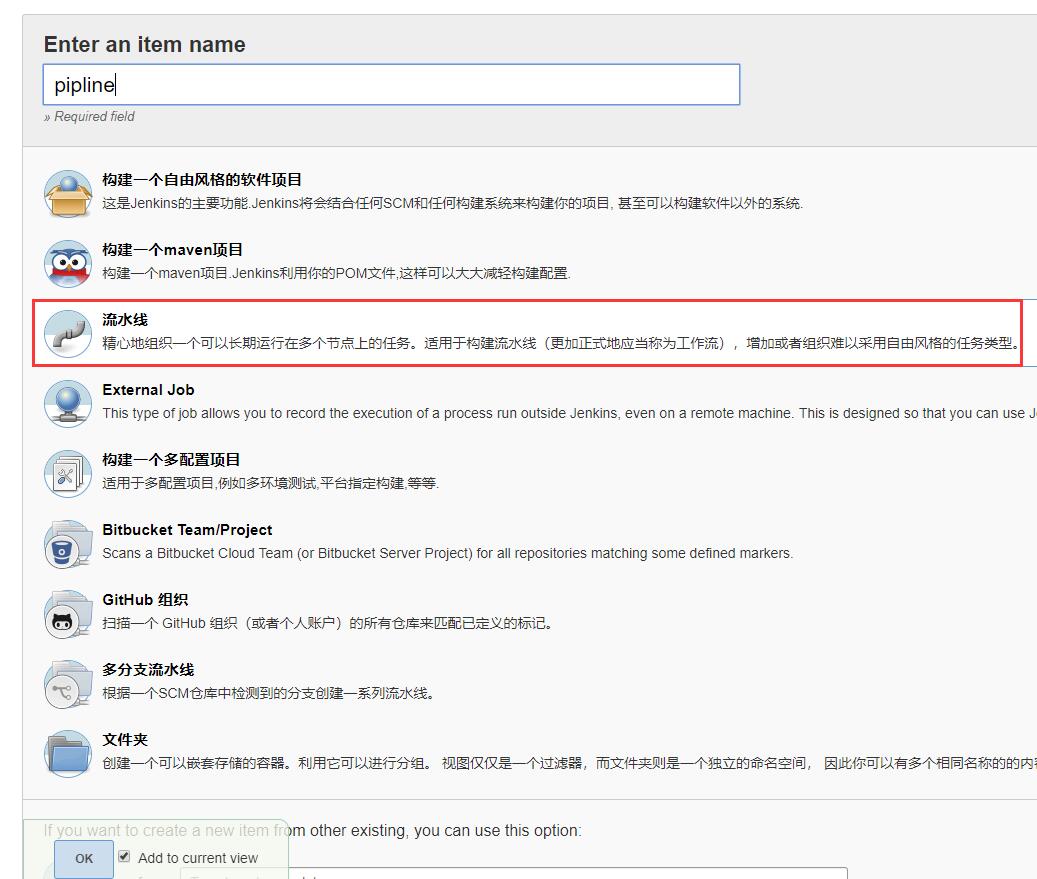Click the multibranch pipeline branch icon
Screen dimensions: 1037x879
coord(67,685)
